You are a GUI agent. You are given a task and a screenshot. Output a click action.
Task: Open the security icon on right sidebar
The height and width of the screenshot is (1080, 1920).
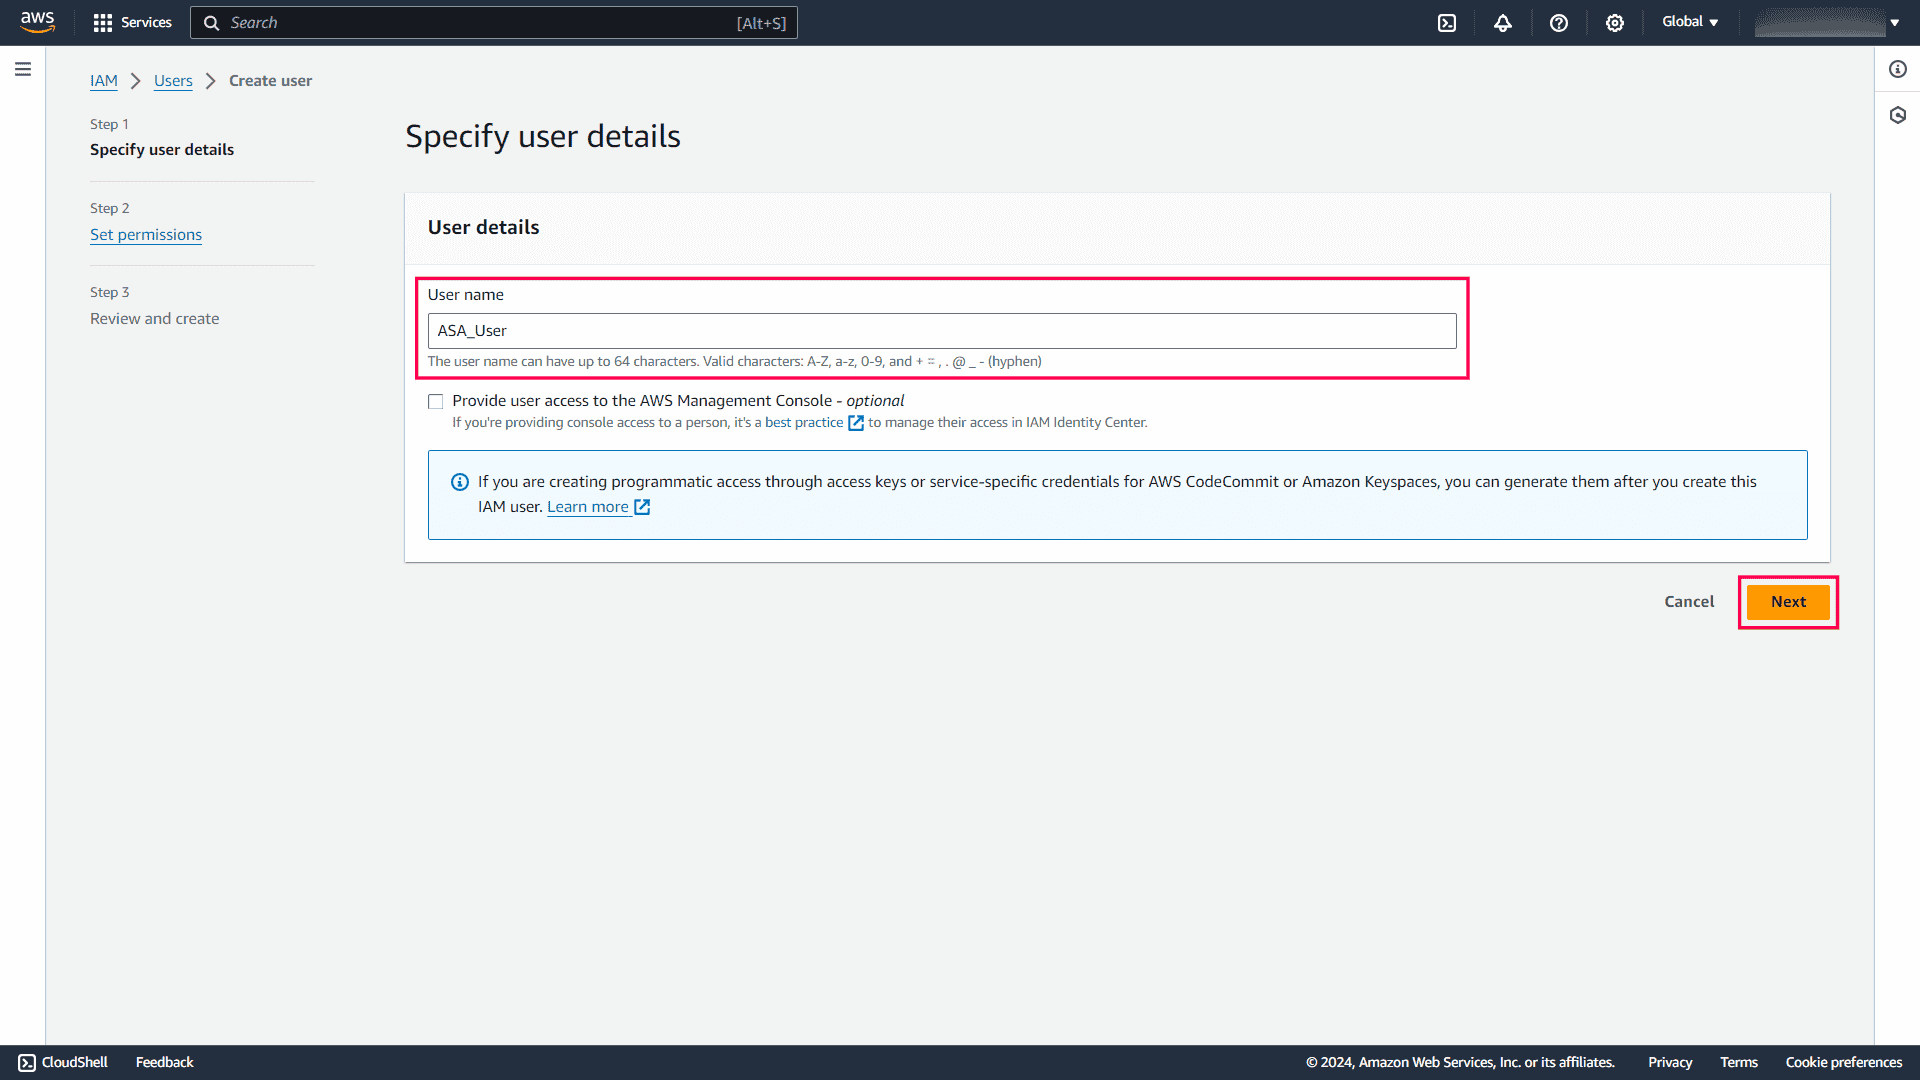[1897, 115]
